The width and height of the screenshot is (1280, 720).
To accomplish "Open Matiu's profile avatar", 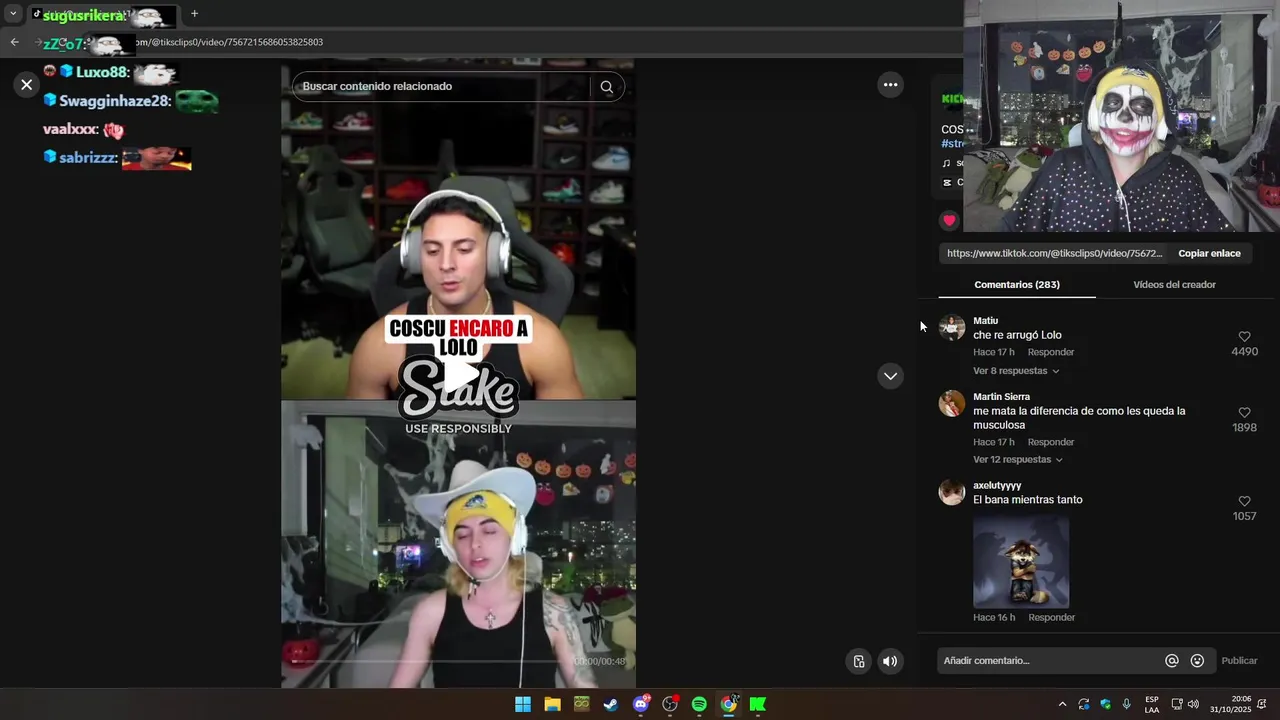I will pos(952,328).
